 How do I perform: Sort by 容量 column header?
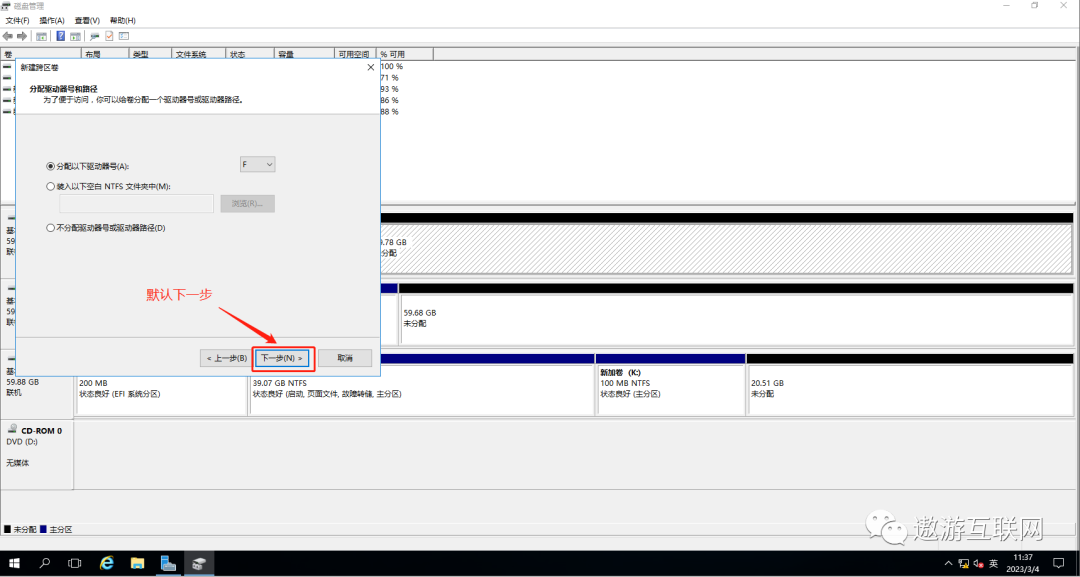pos(304,54)
